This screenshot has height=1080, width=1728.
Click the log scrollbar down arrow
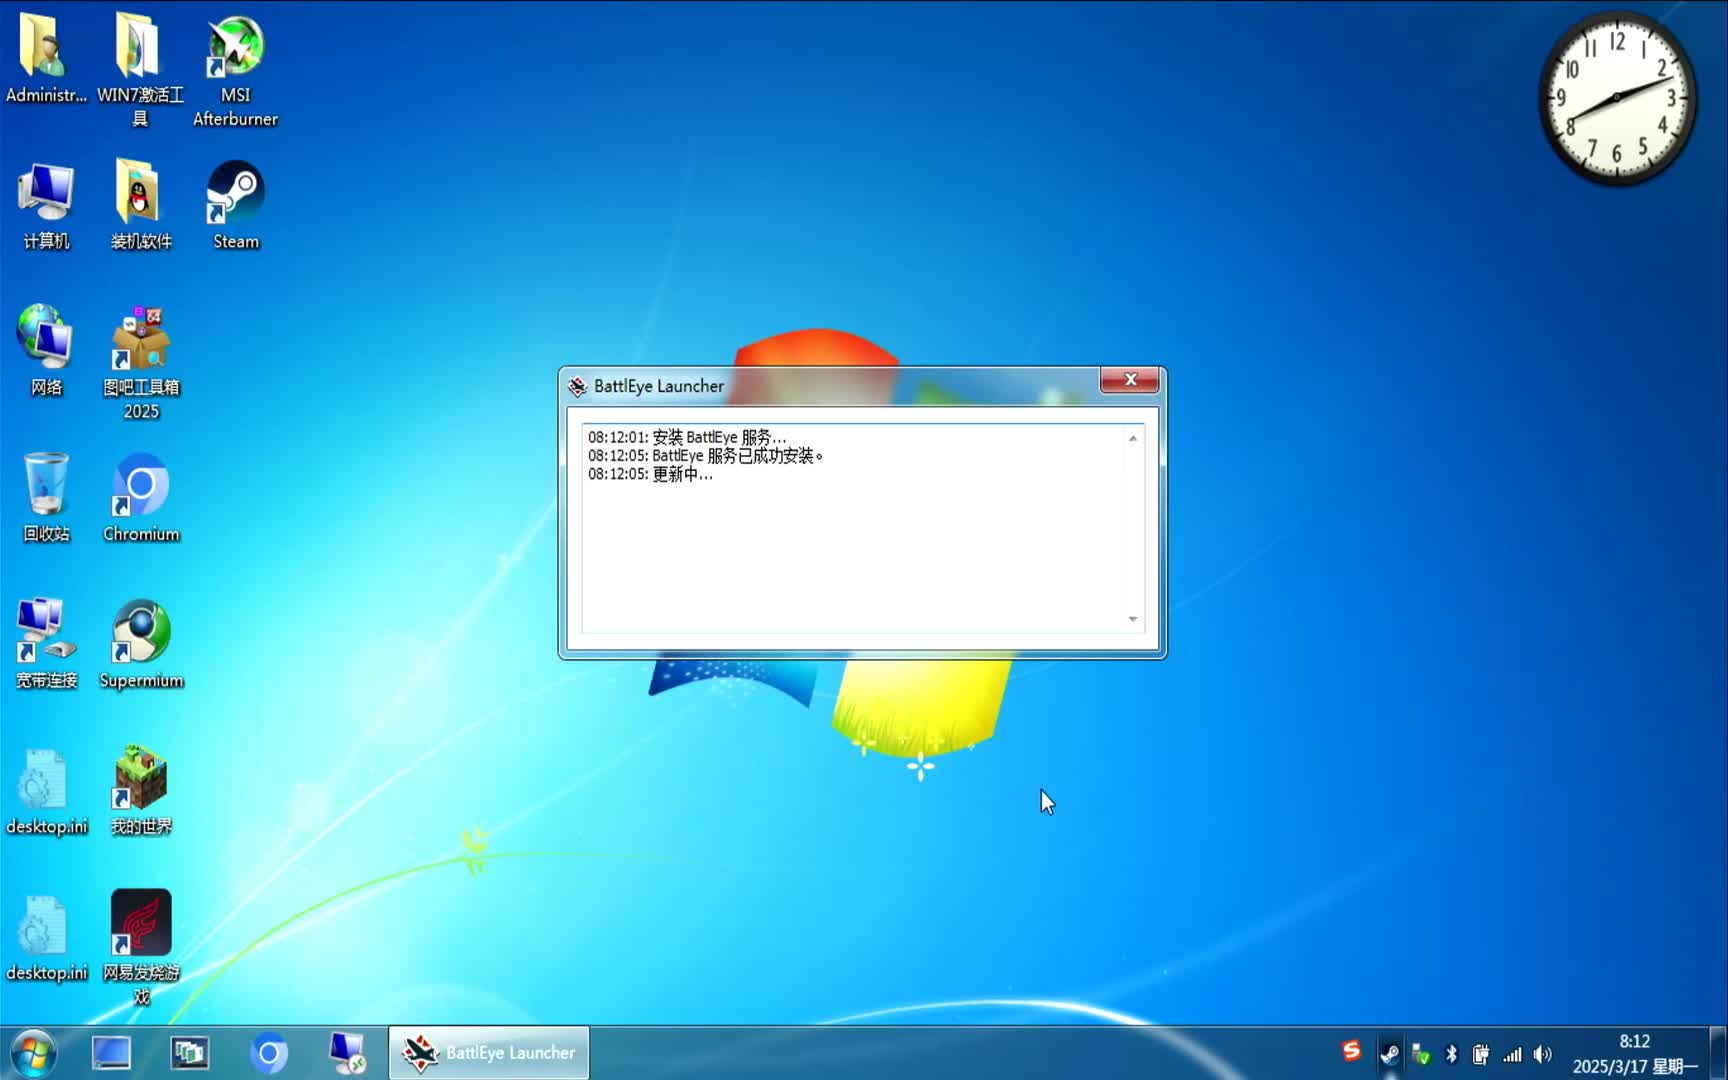pyautogui.click(x=1132, y=618)
